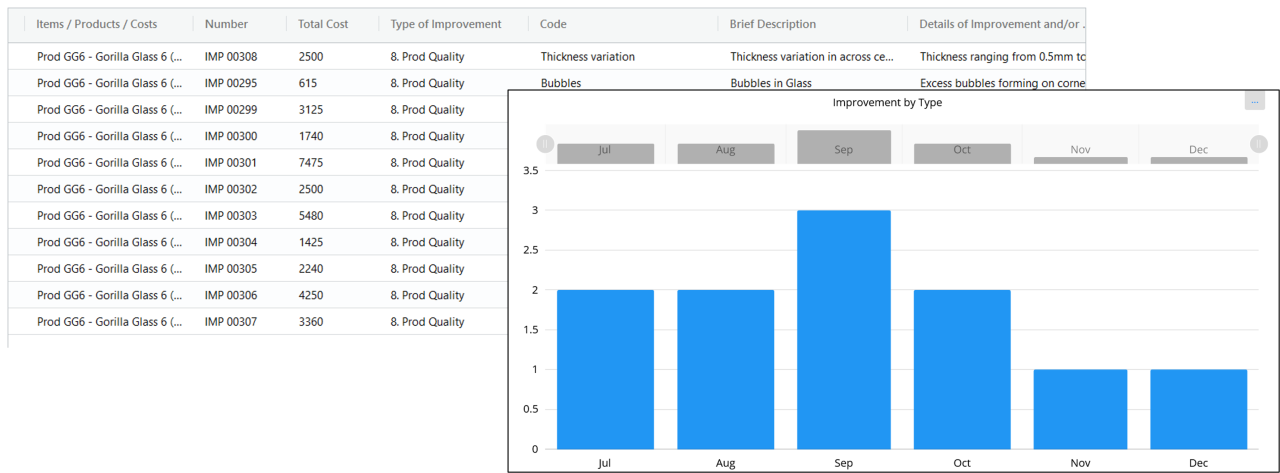Click total cost 7475 cell

tap(310, 163)
